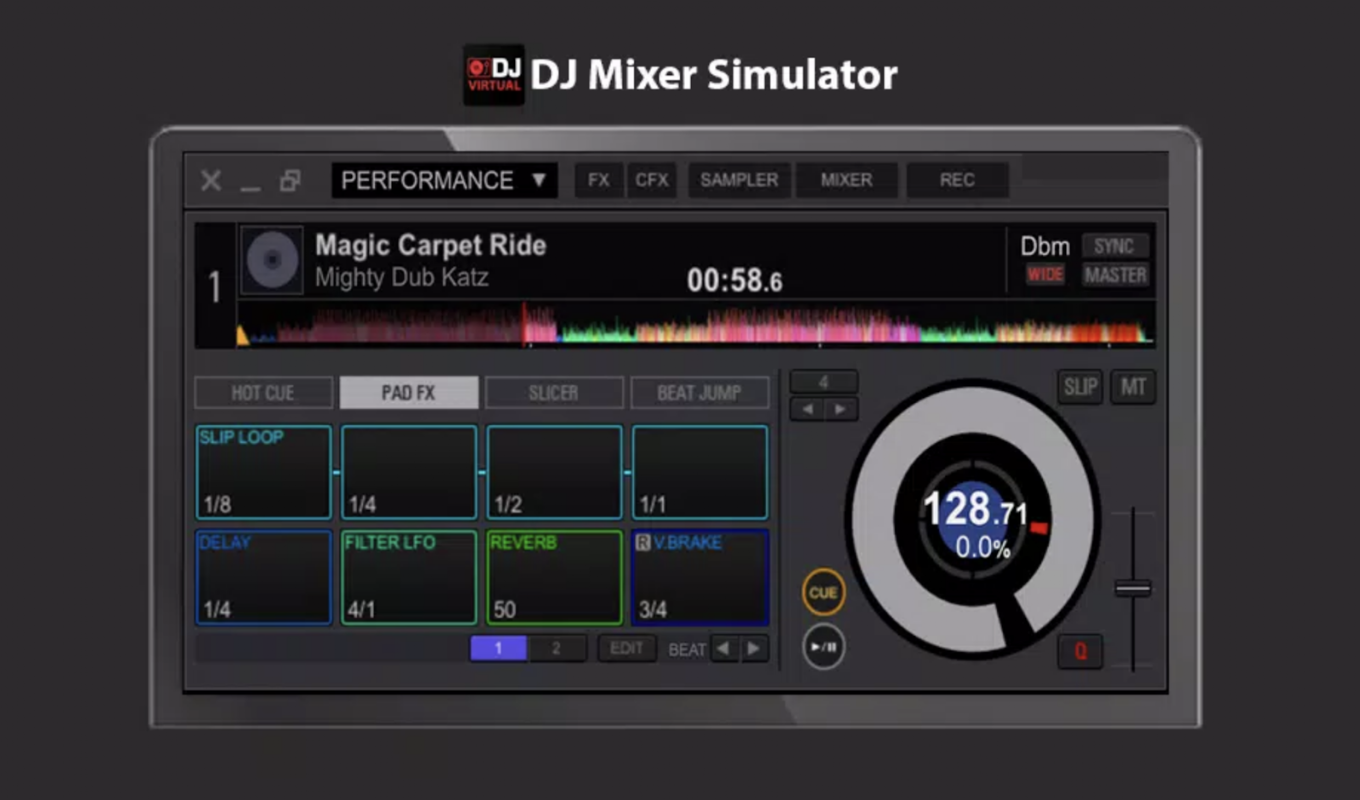Image resolution: width=1360 pixels, height=800 pixels.
Task: Increase loop size with right arrow under 4
Action: click(841, 409)
